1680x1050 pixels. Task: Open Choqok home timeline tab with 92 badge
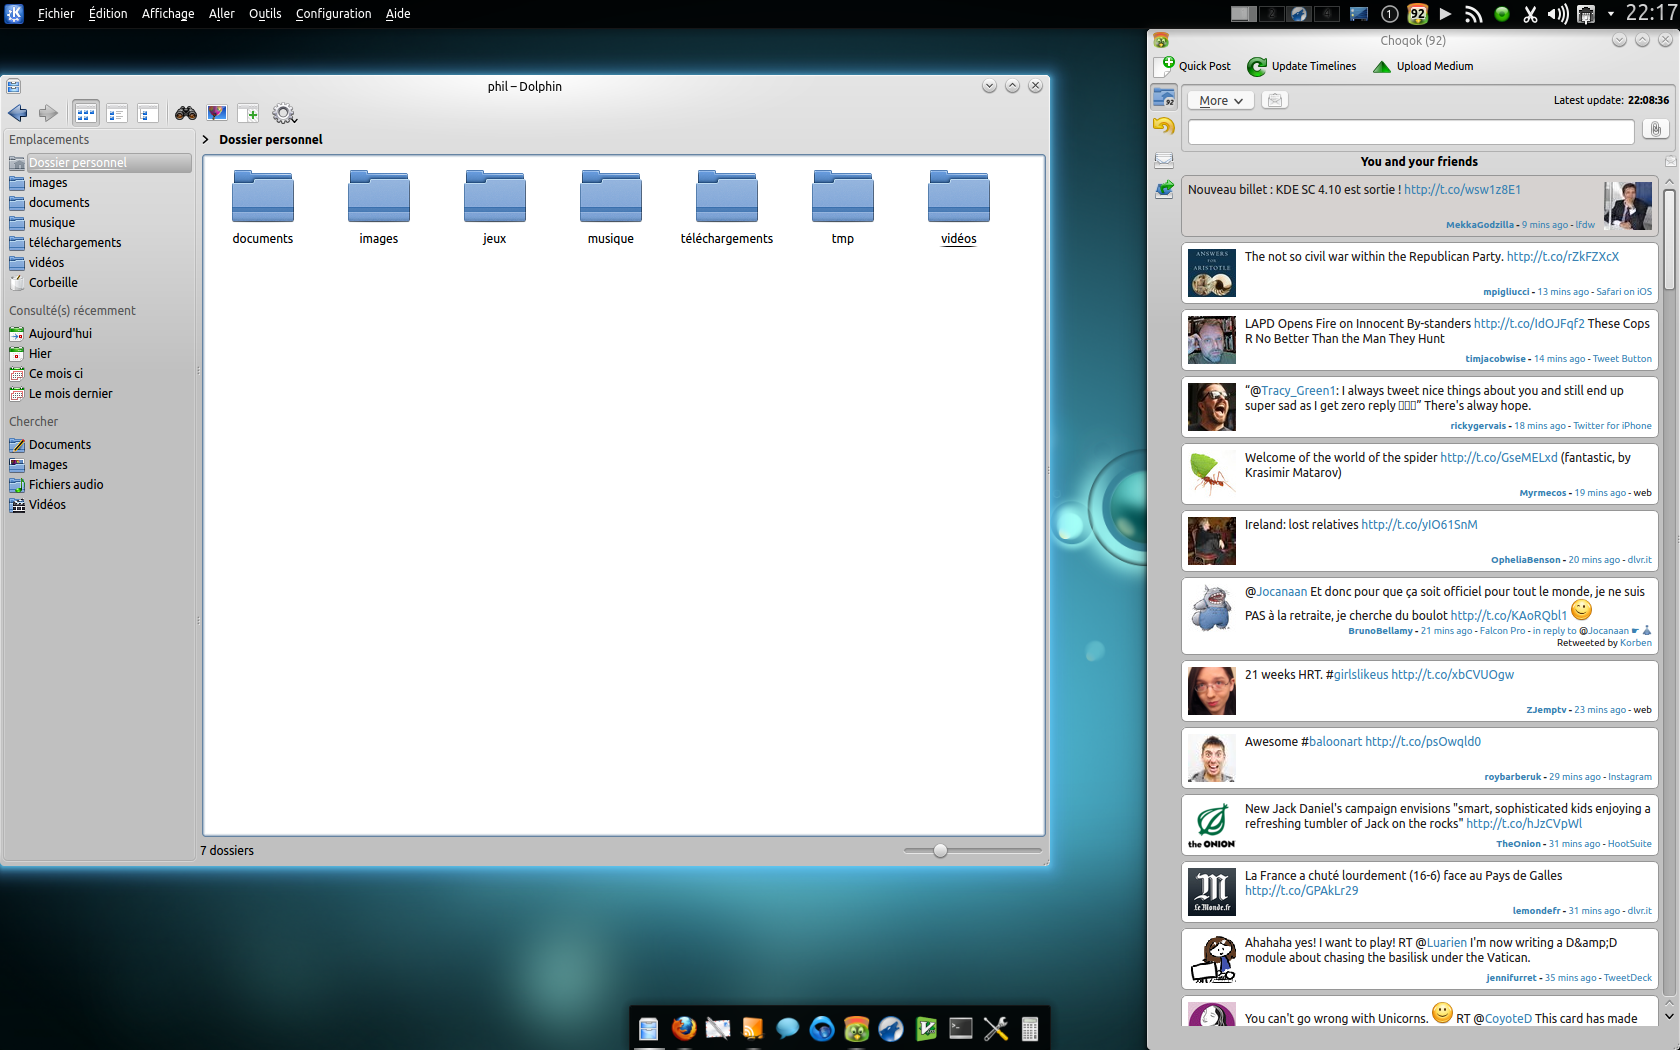coord(1164,97)
